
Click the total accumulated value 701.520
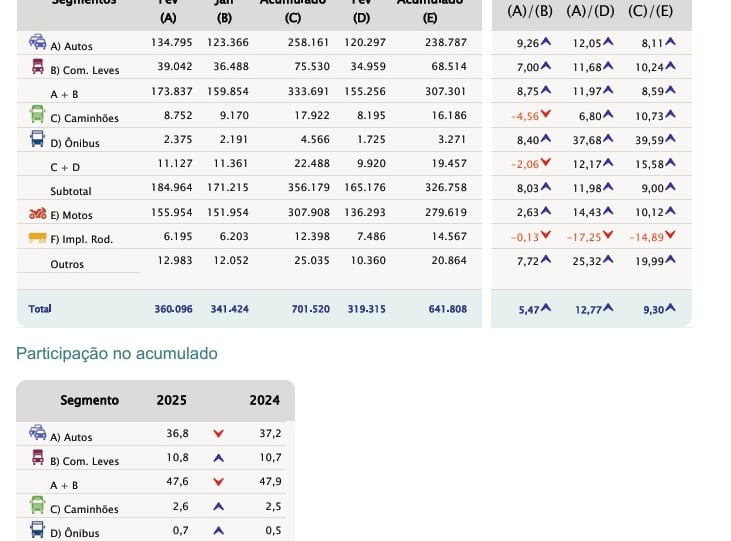(x=310, y=309)
